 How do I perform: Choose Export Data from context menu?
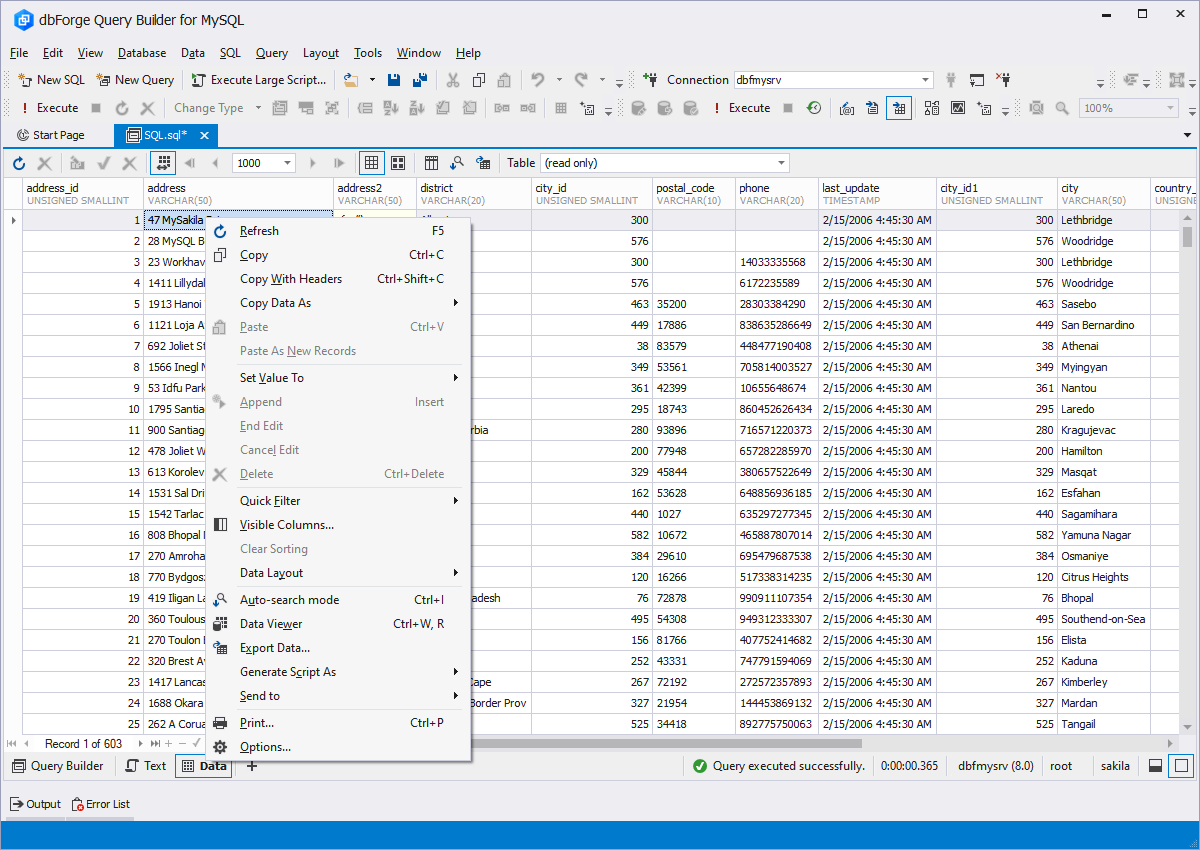pyautogui.click(x=275, y=648)
